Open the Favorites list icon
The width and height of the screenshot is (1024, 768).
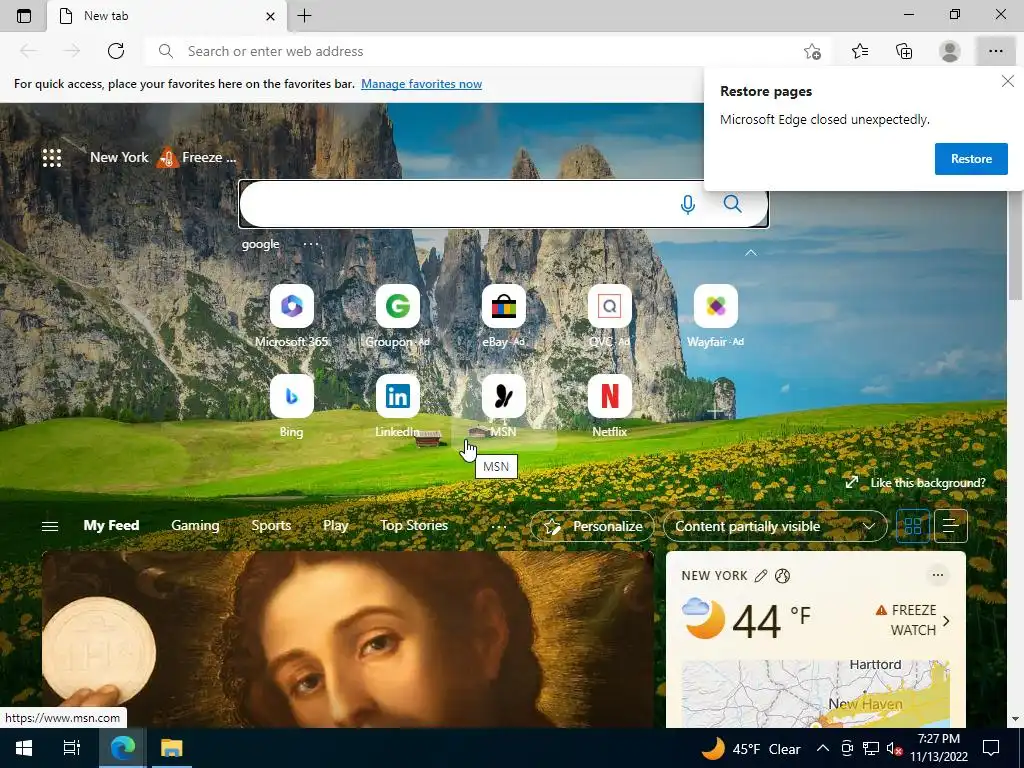coord(860,51)
